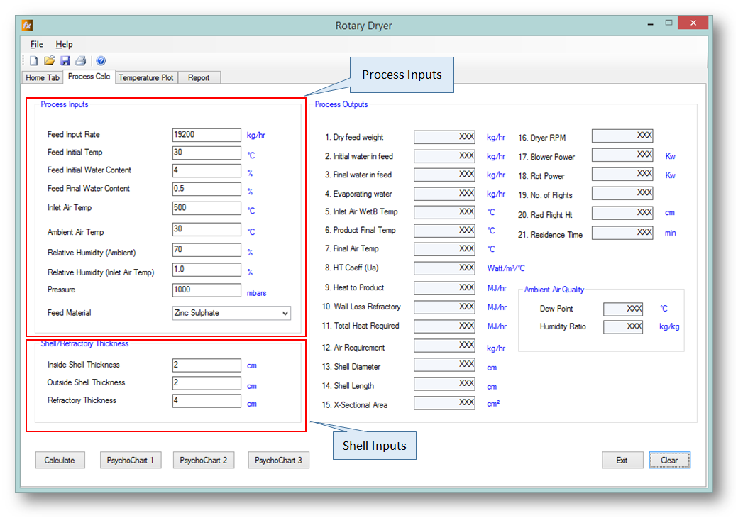Click the Heat to Product output box

(x=445, y=287)
